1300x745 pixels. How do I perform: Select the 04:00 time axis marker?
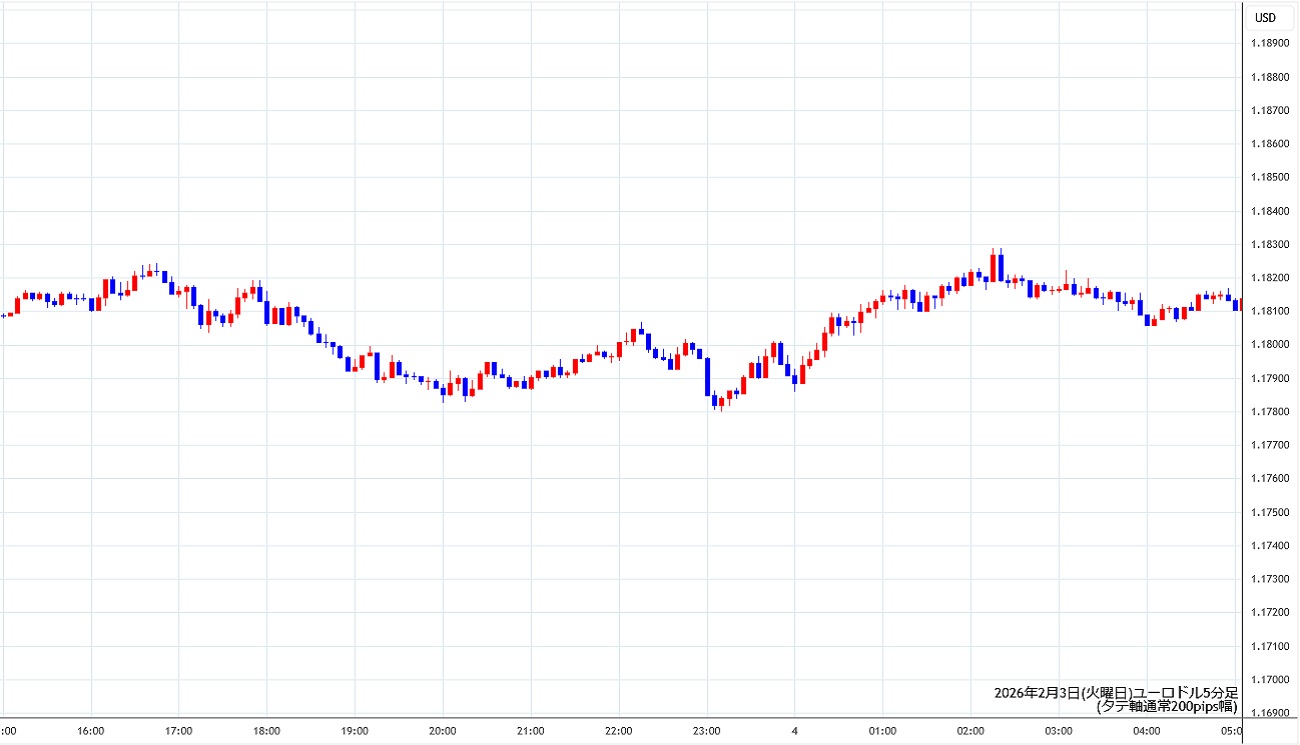[1147, 731]
